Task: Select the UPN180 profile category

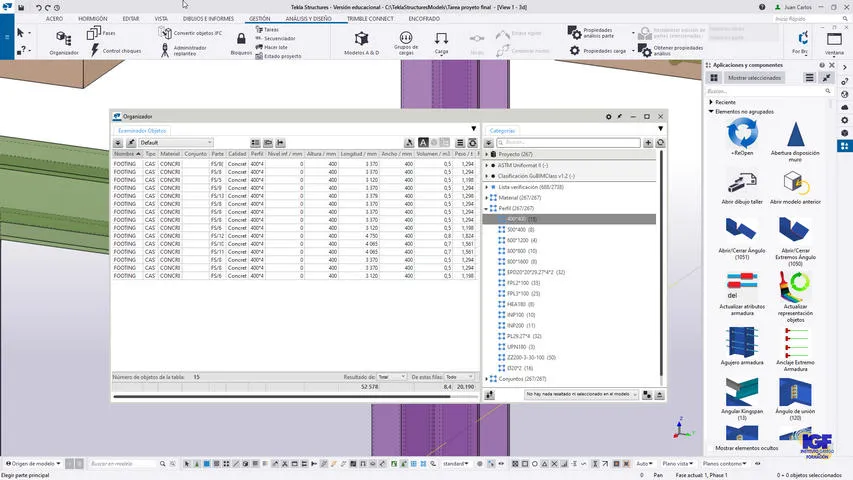Action: [x=521, y=347]
